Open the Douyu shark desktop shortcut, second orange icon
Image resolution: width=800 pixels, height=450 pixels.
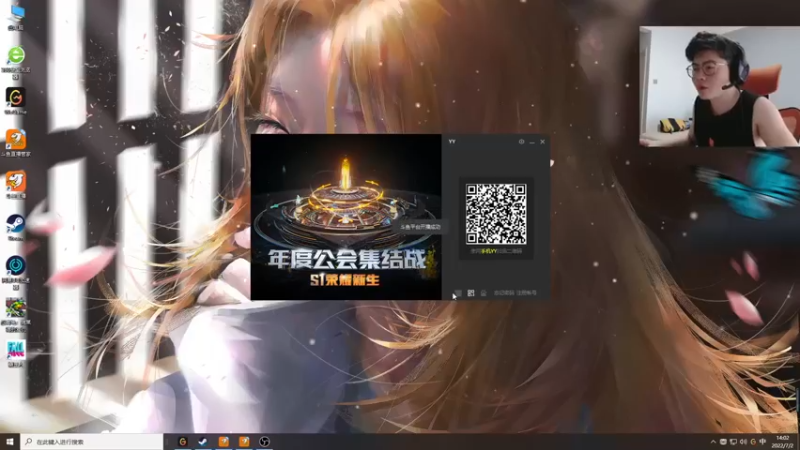[16, 185]
